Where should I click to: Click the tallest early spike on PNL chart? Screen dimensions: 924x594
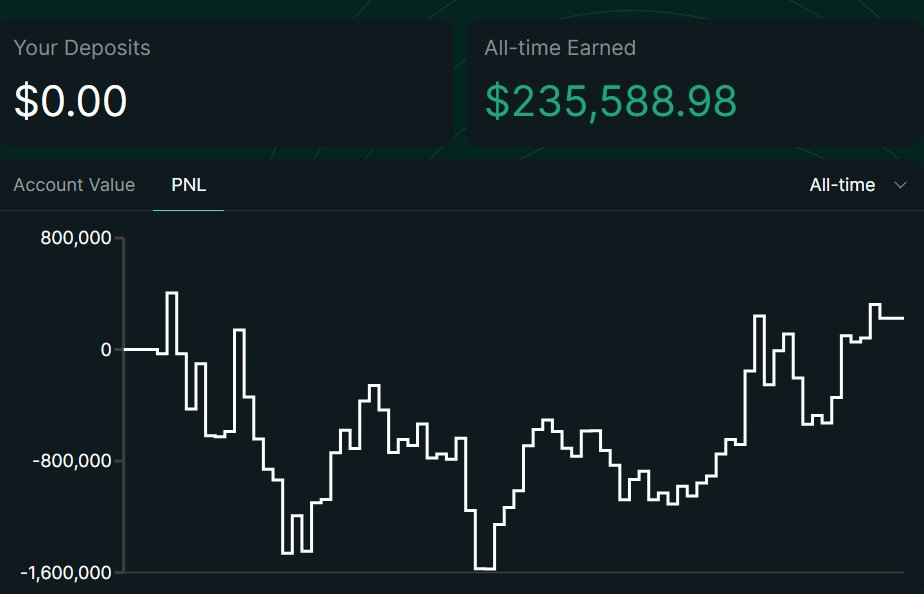tap(171, 293)
